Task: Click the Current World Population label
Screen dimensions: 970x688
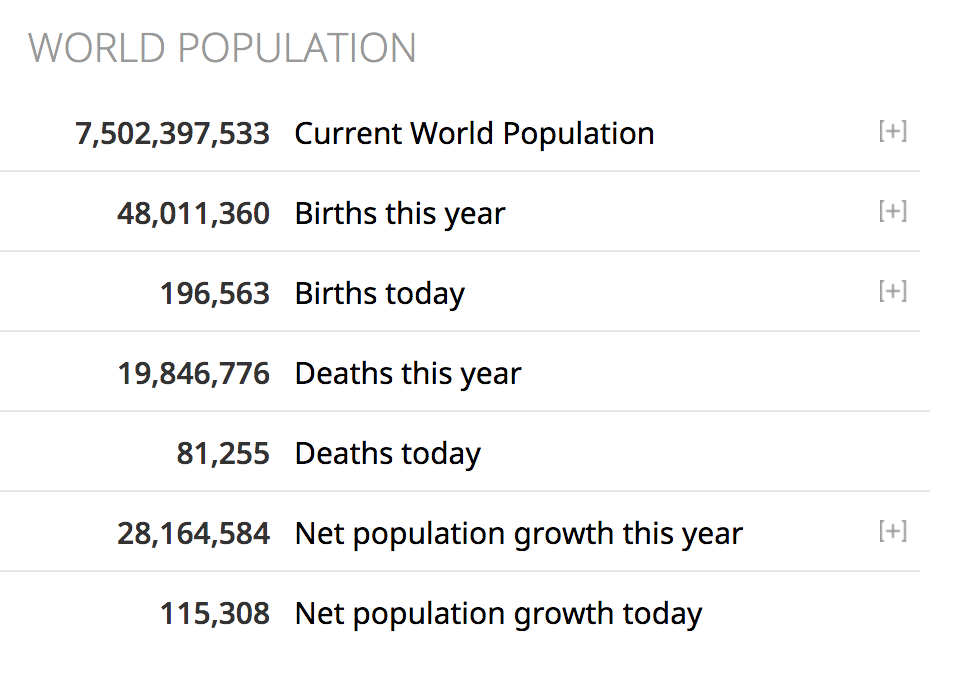Action: tap(474, 134)
